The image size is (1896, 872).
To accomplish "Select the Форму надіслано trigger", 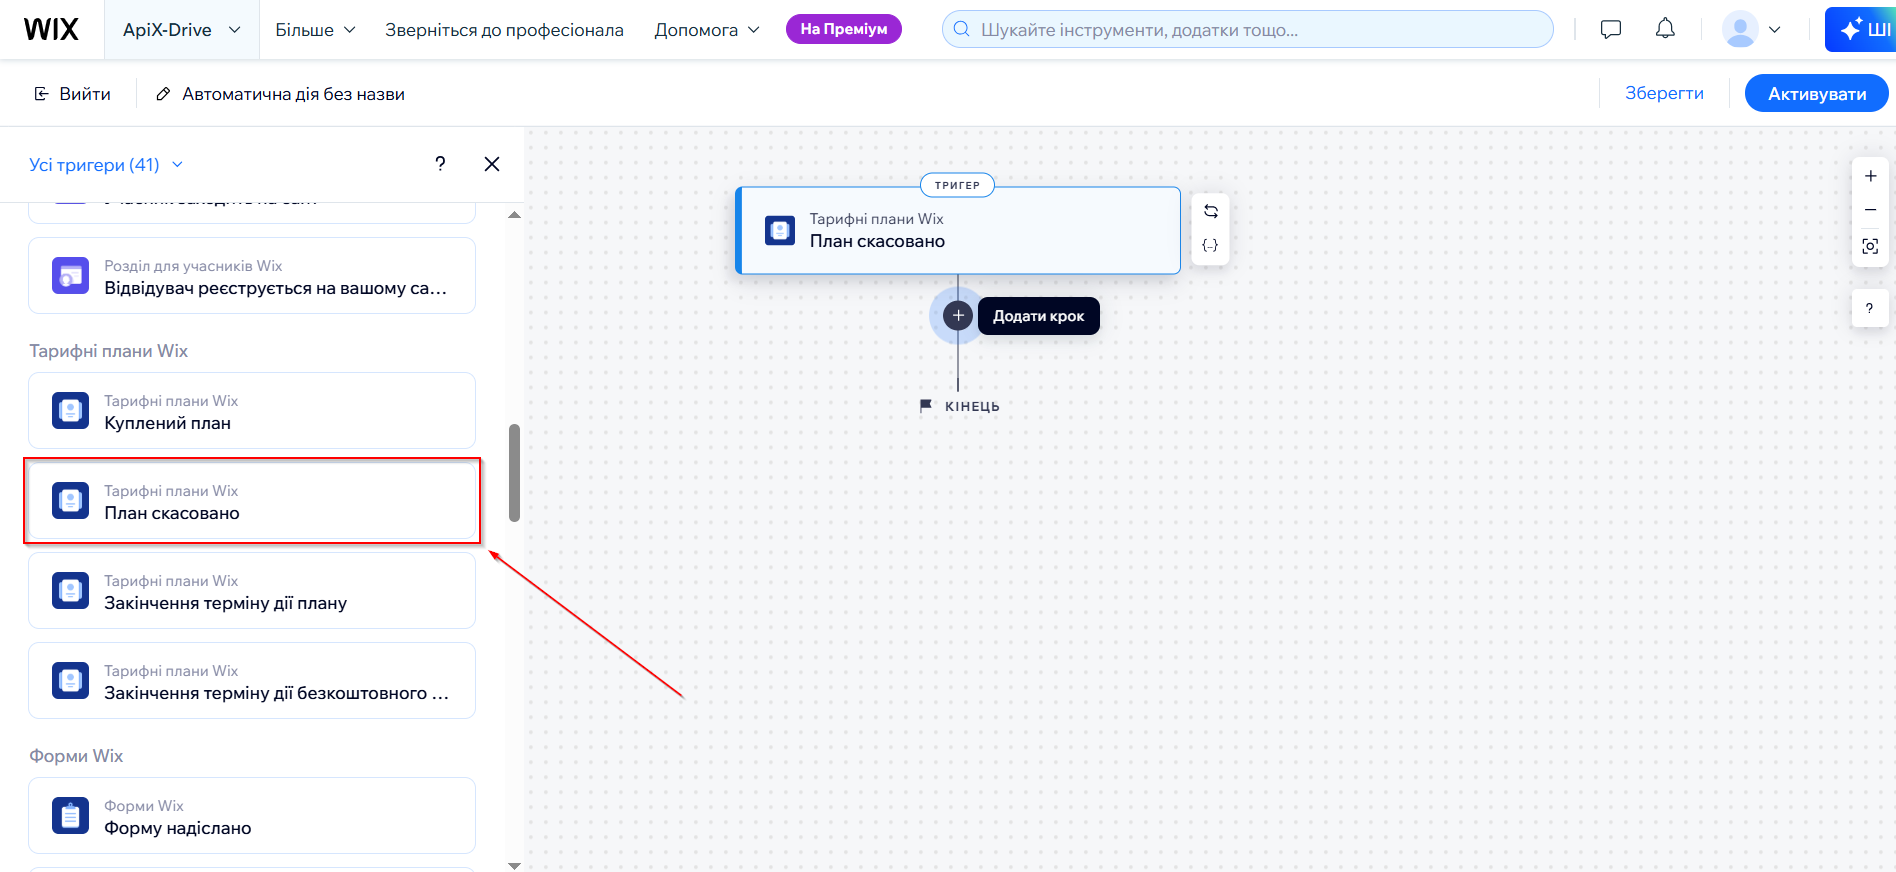I will pos(252,816).
